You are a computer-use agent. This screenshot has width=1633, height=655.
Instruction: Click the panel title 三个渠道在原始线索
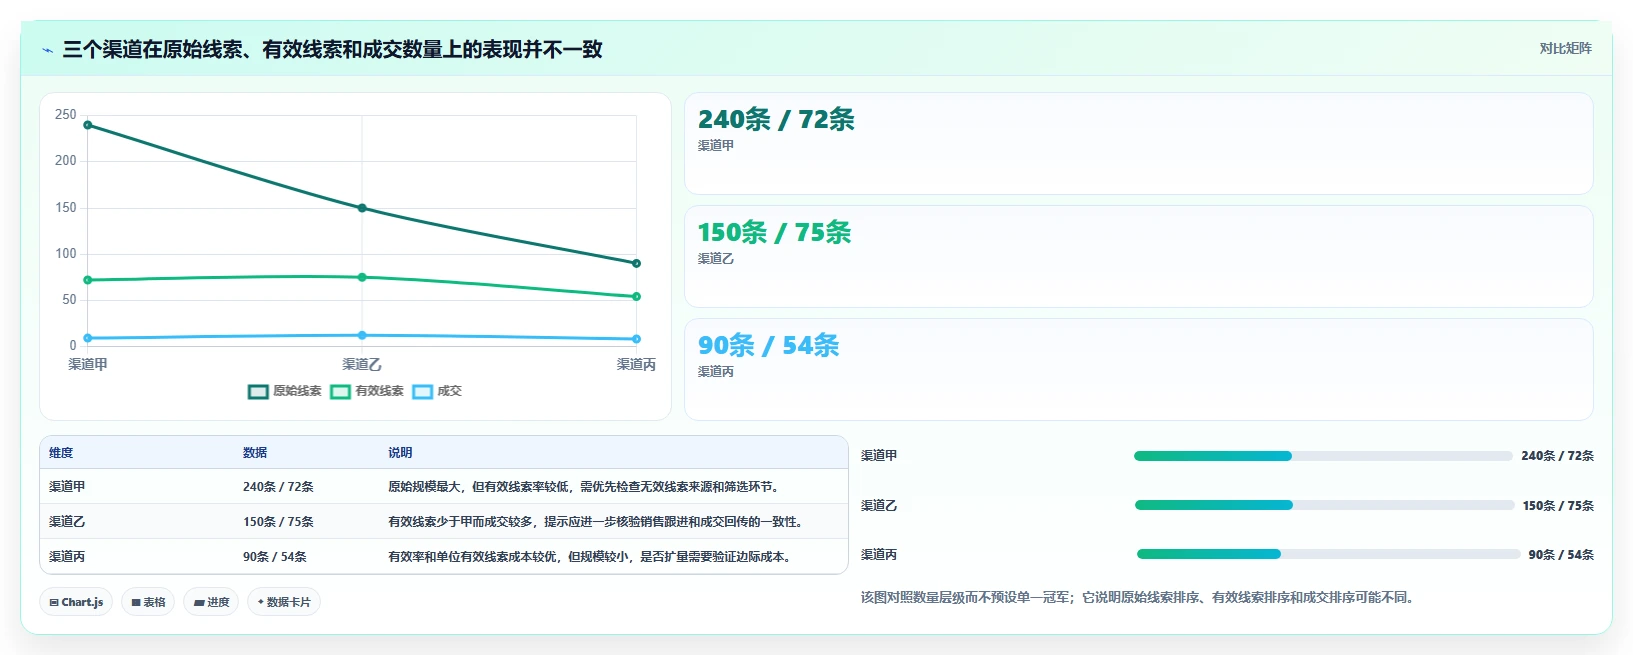(x=332, y=49)
